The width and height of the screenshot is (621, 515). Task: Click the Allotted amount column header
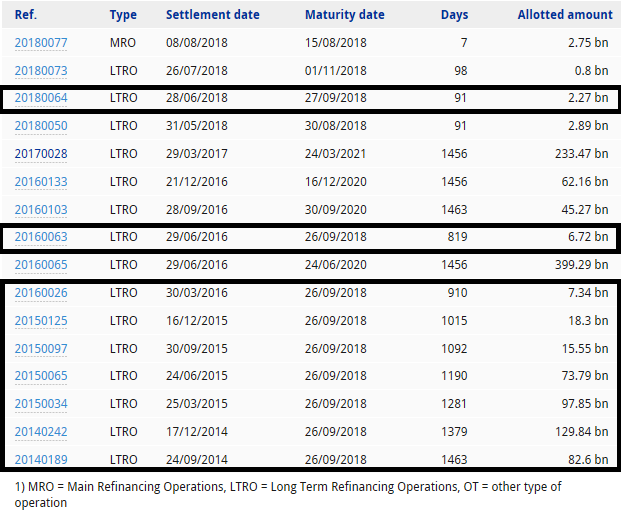pos(565,15)
